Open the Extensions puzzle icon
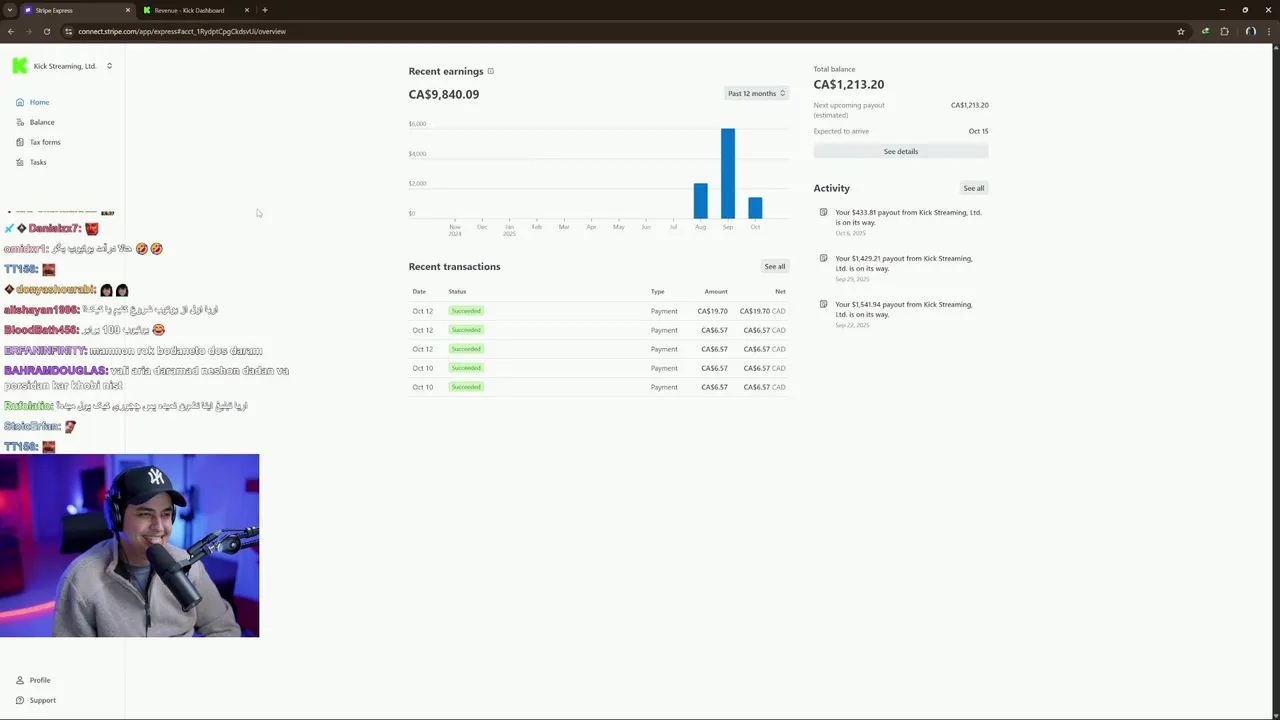Screen dimensions: 1280x720 tap(1224, 31)
